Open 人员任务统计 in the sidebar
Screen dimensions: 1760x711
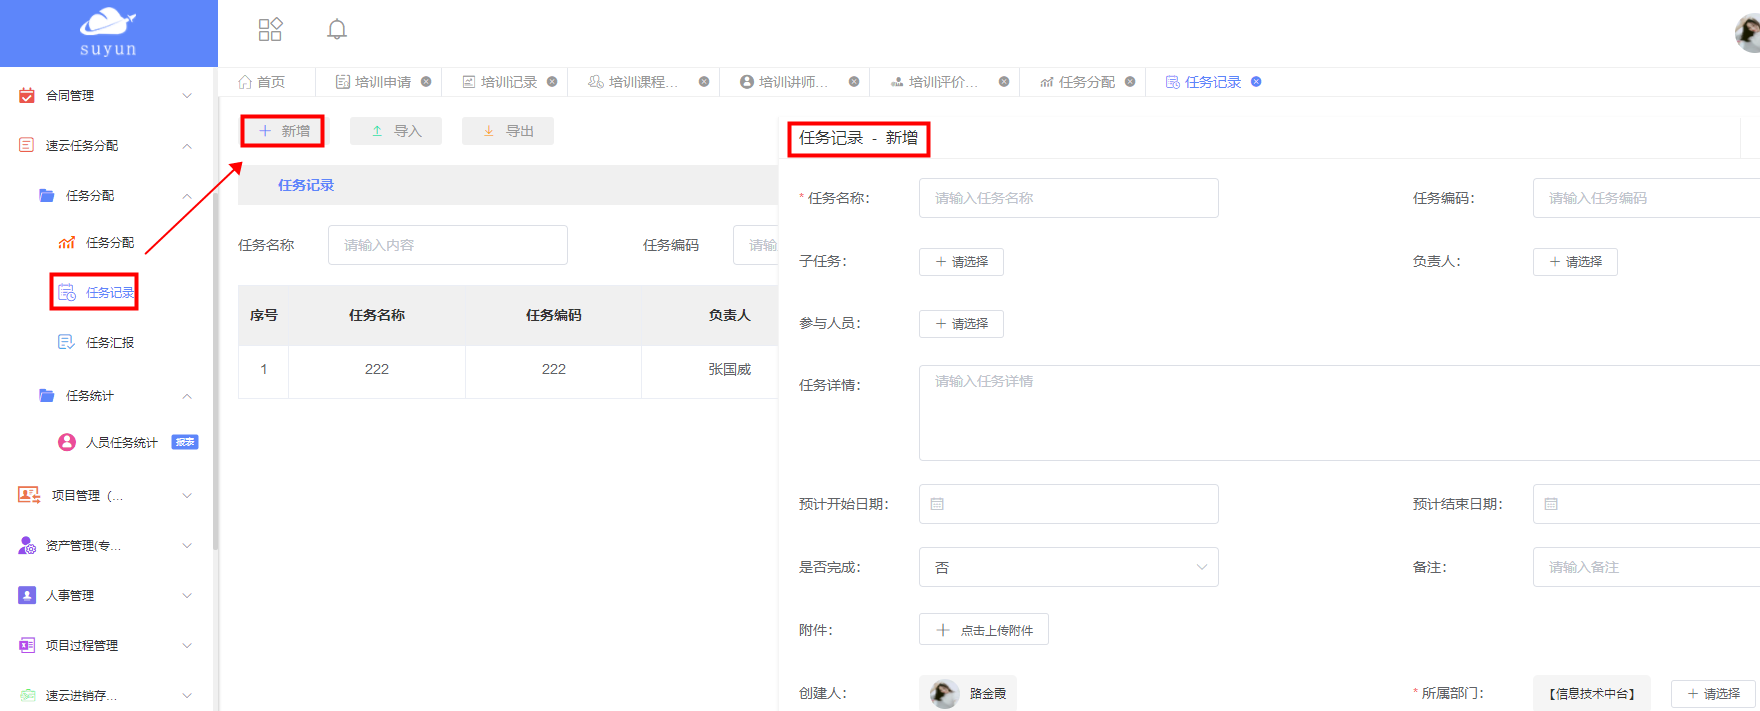click(121, 442)
